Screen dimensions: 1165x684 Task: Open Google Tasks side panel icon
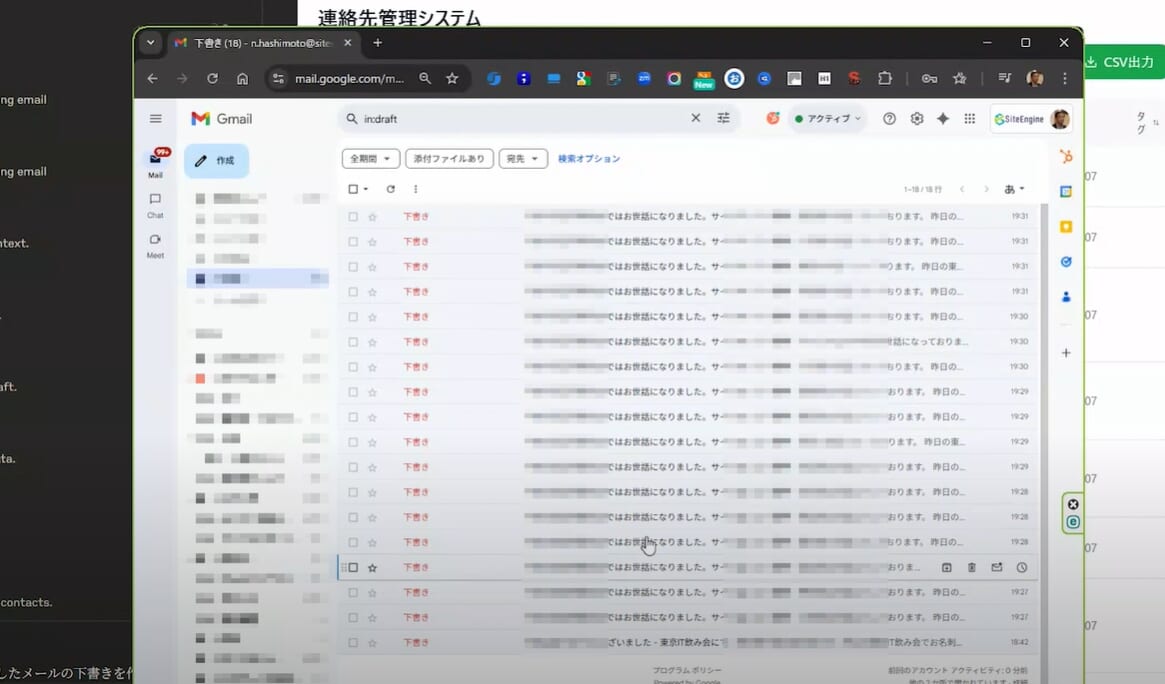point(1066,261)
